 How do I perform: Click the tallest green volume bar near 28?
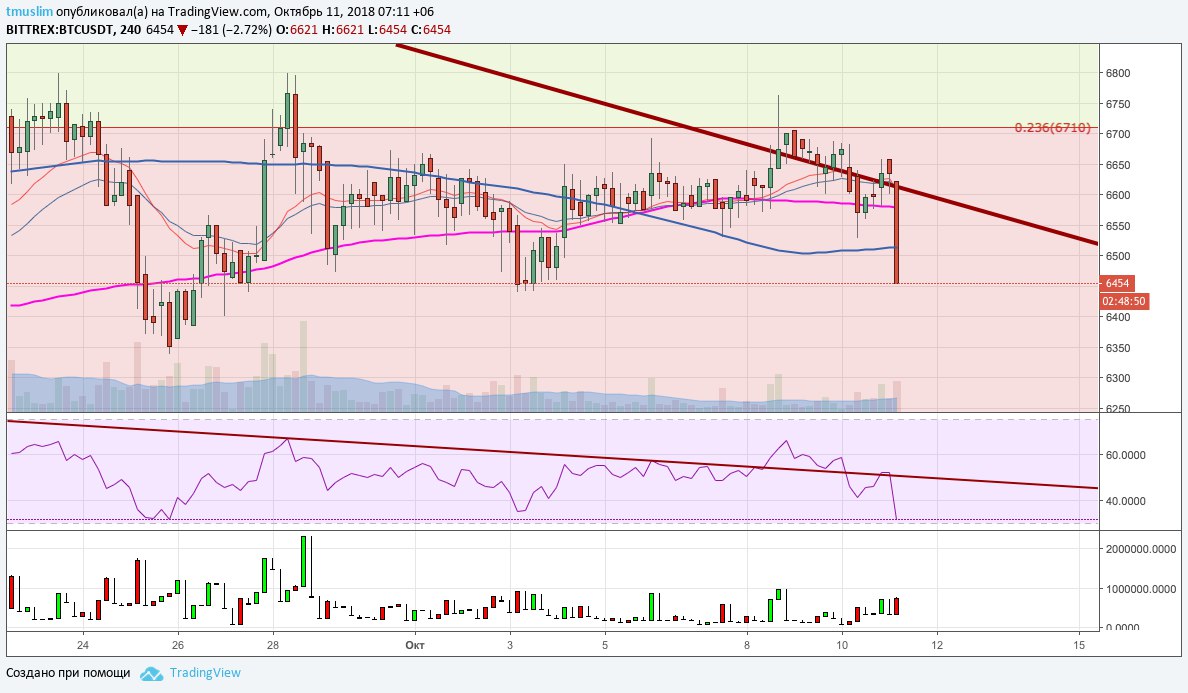[x=303, y=561]
